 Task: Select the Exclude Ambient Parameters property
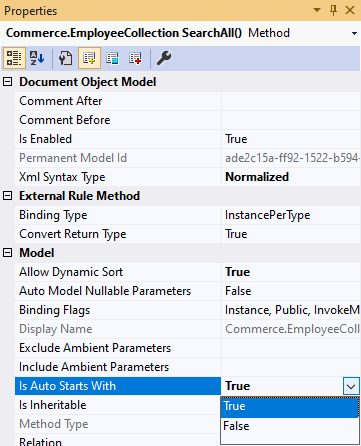click(118, 348)
